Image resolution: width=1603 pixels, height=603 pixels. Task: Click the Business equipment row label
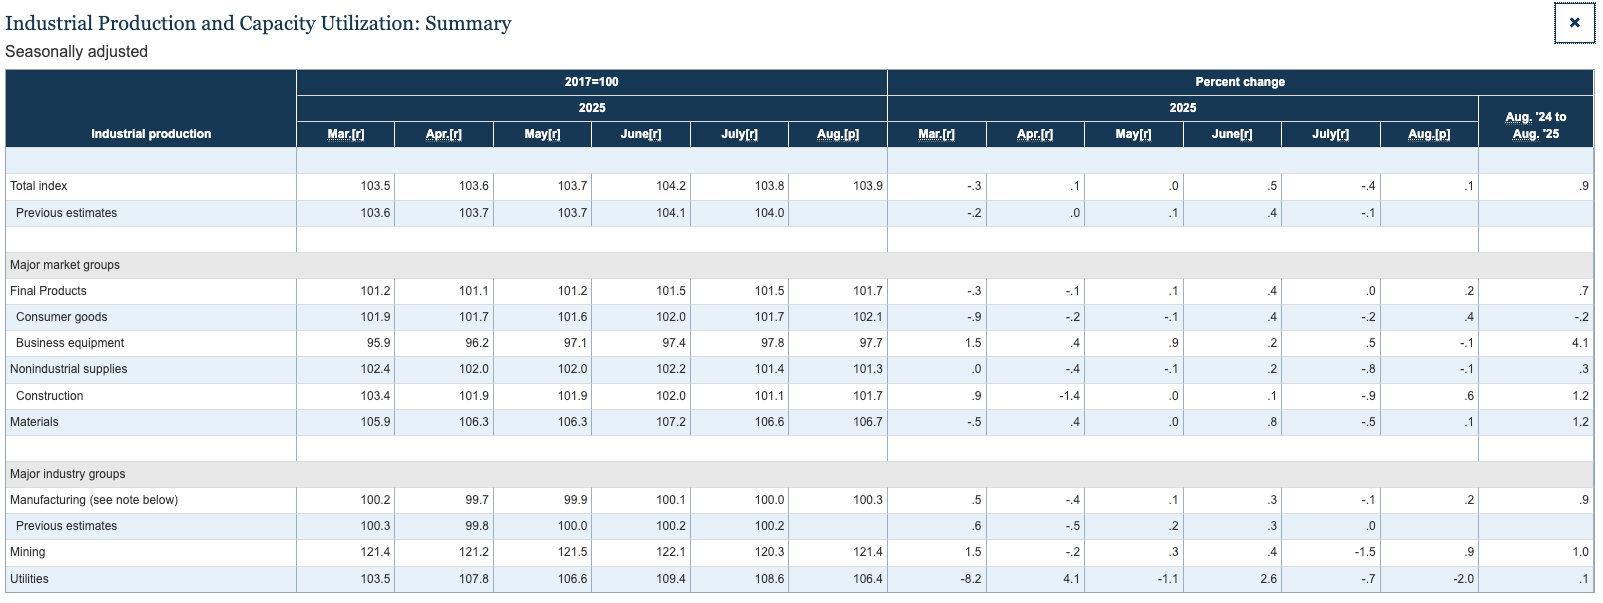[70, 343]
